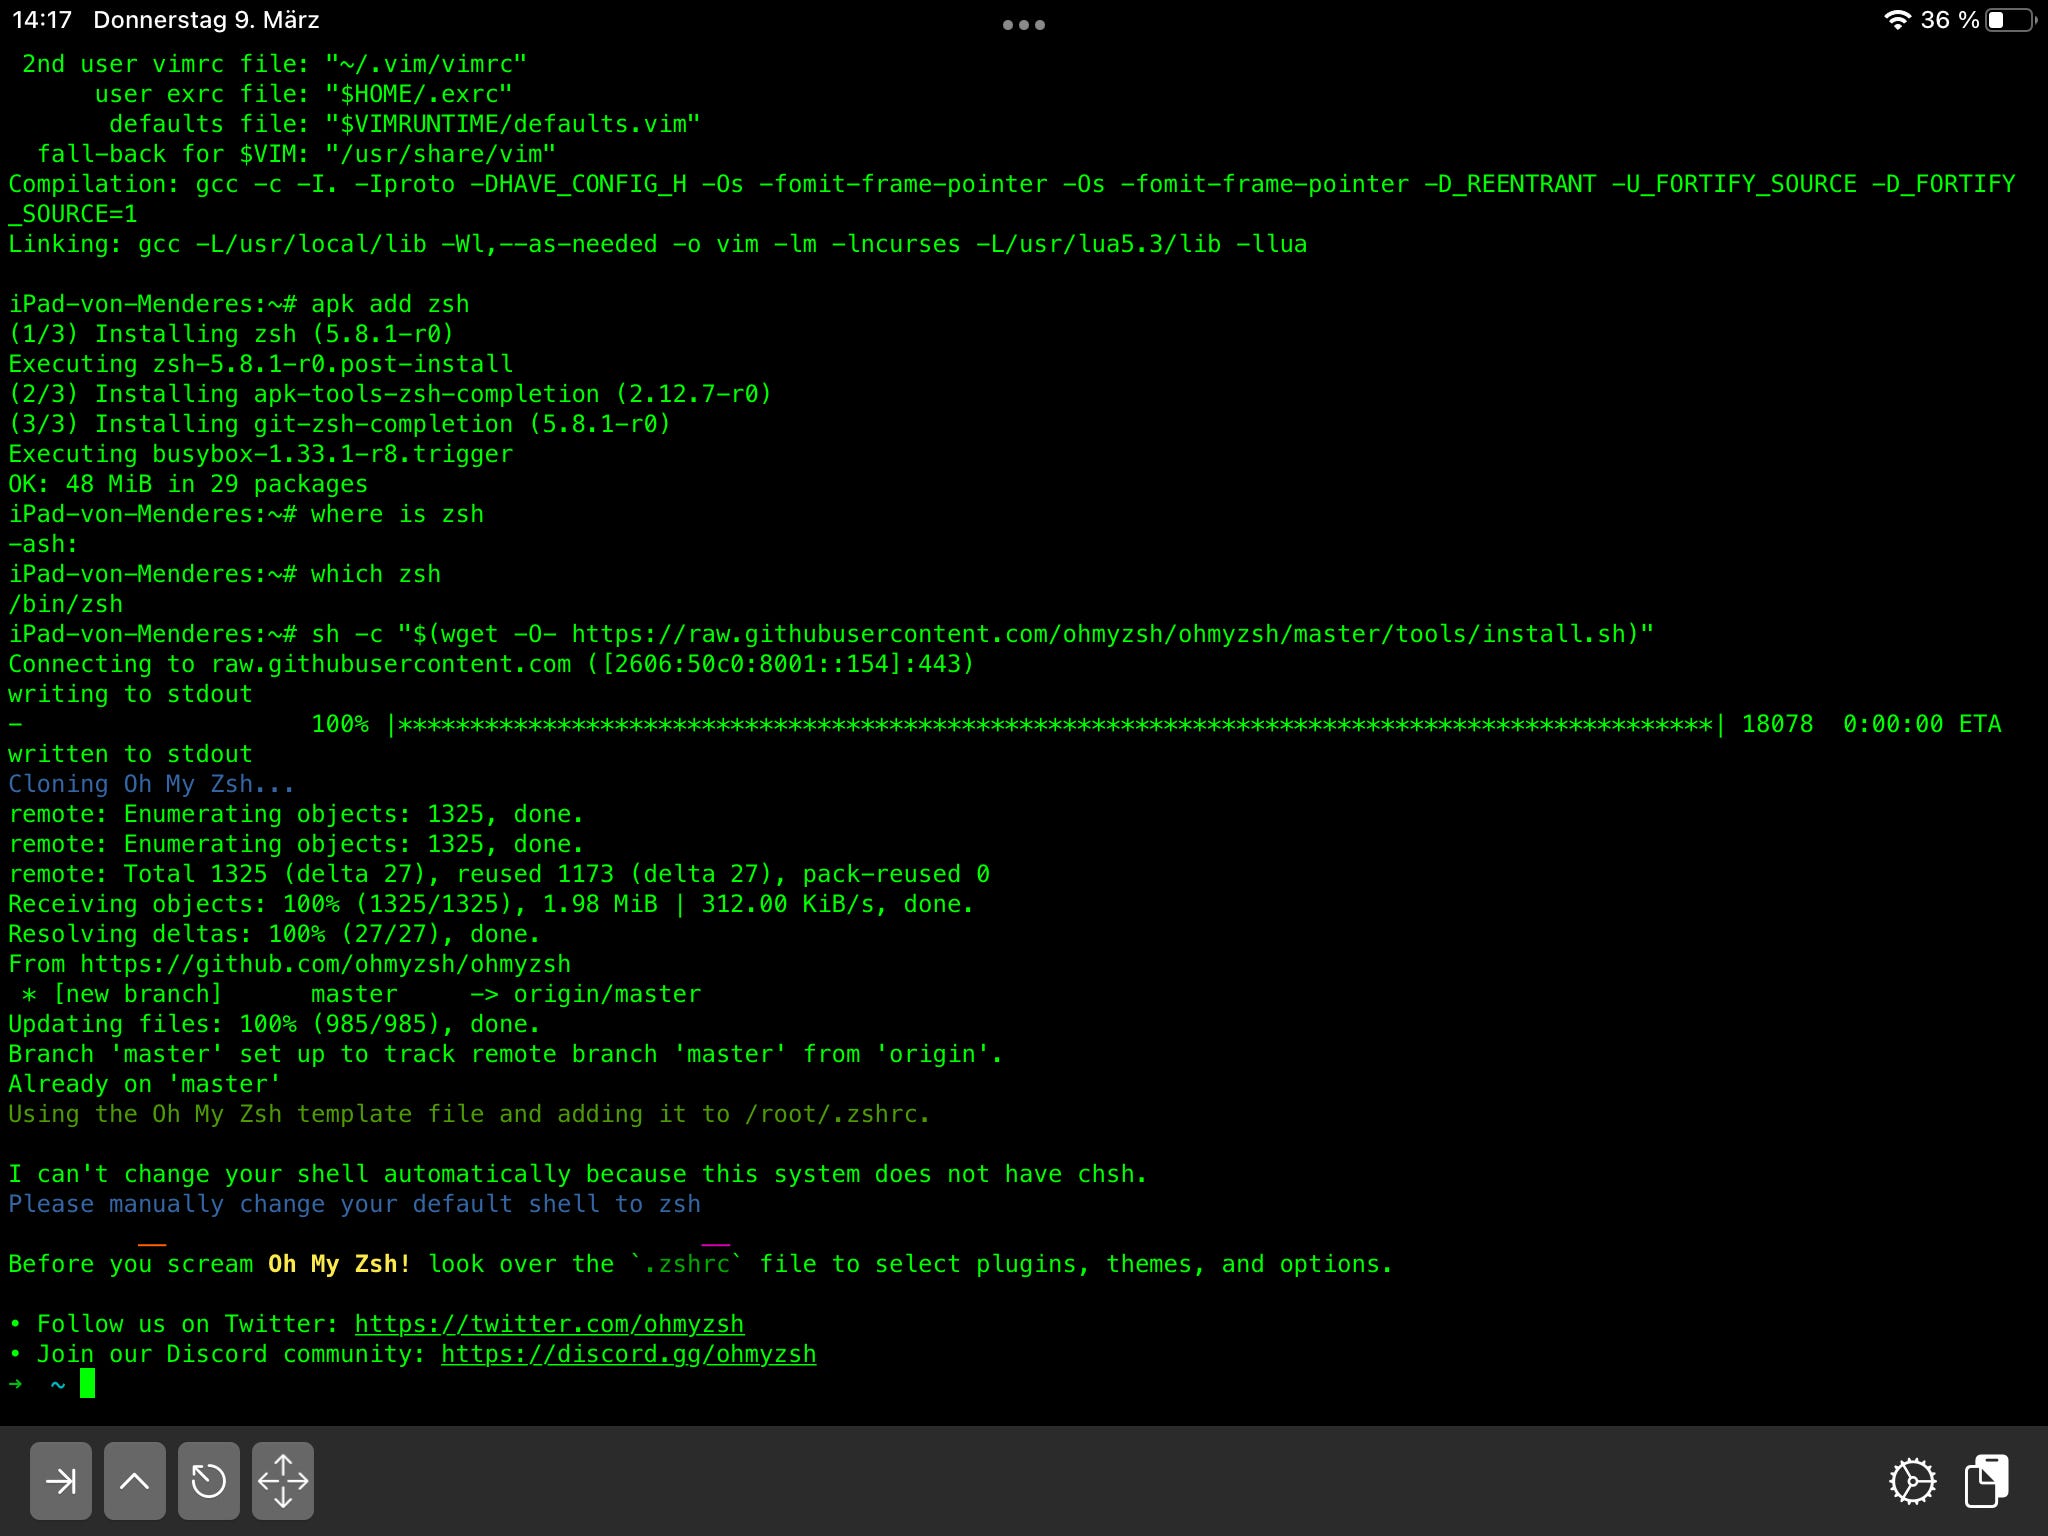Tap 'Executing busybox-1.33.1-r8.trigger' line
This screenshot has height=1536, width=2048.
pos(261,454)
